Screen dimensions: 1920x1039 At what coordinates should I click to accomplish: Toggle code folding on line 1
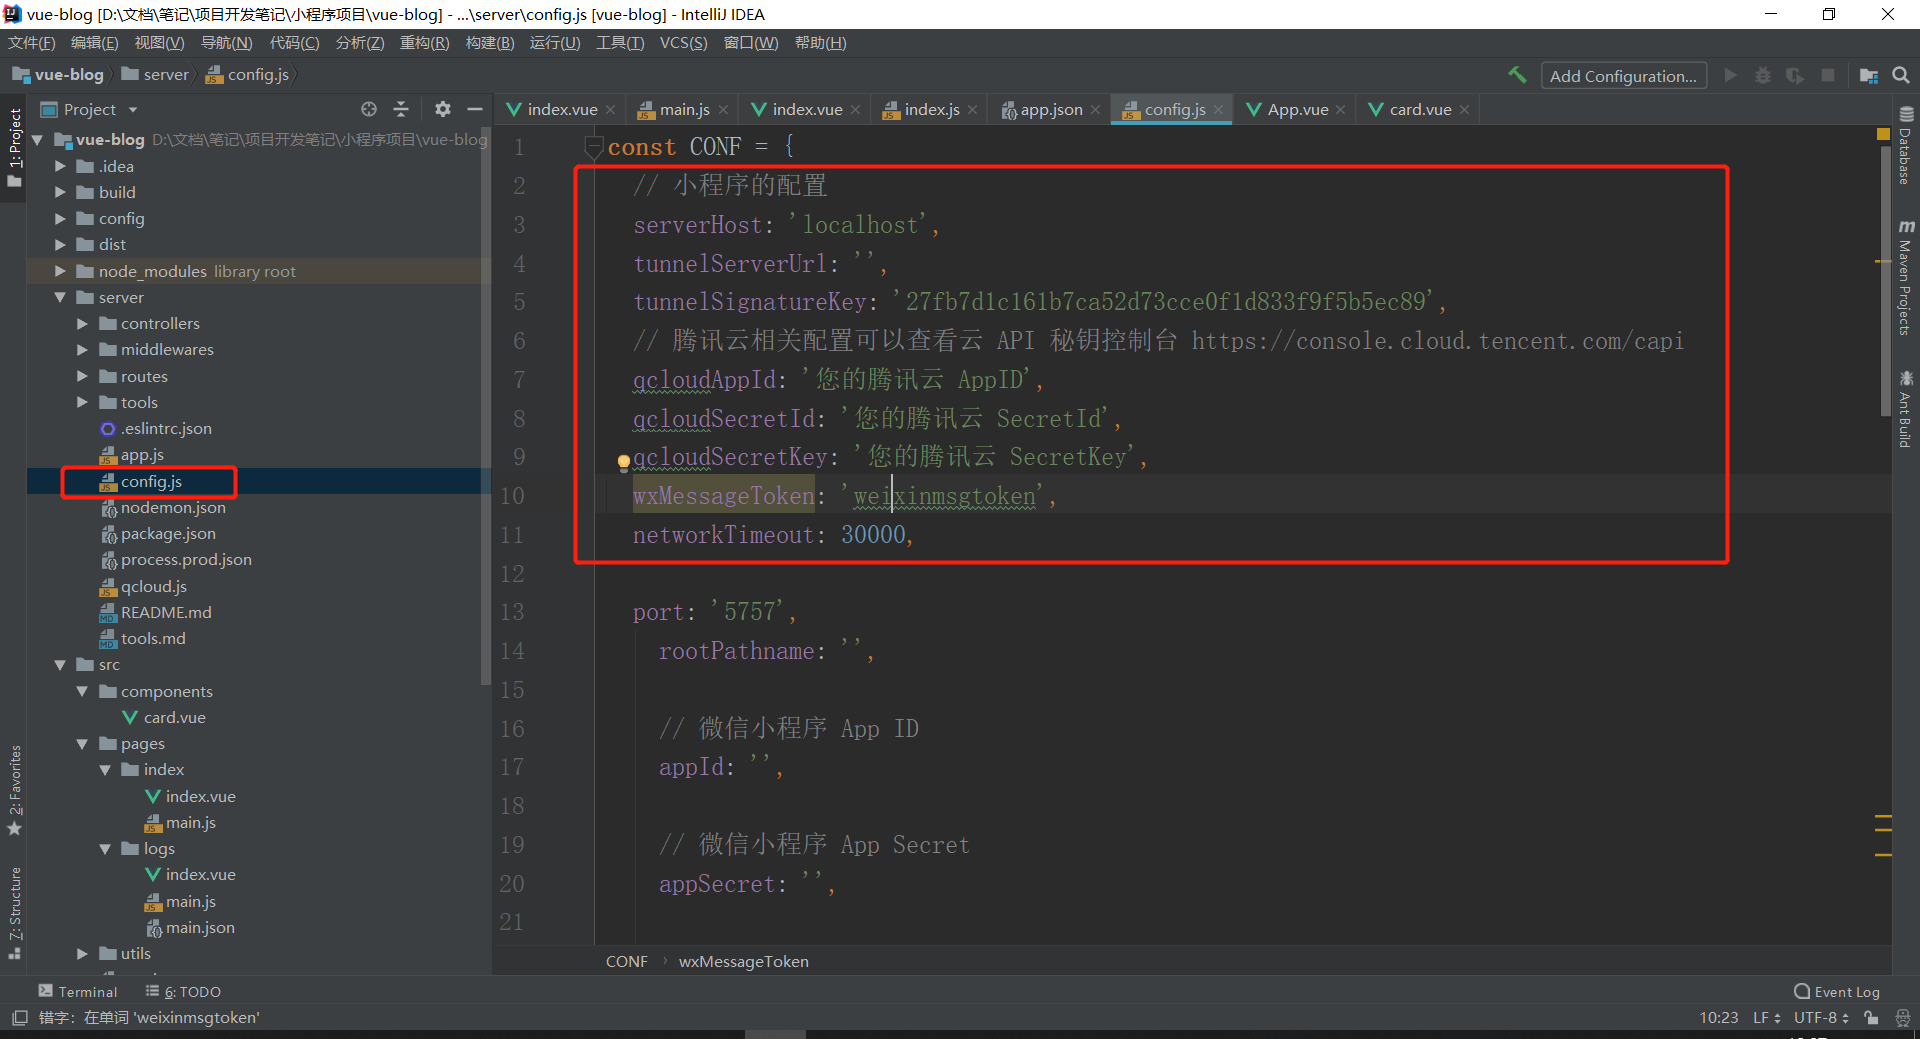[x=593, y=147]
